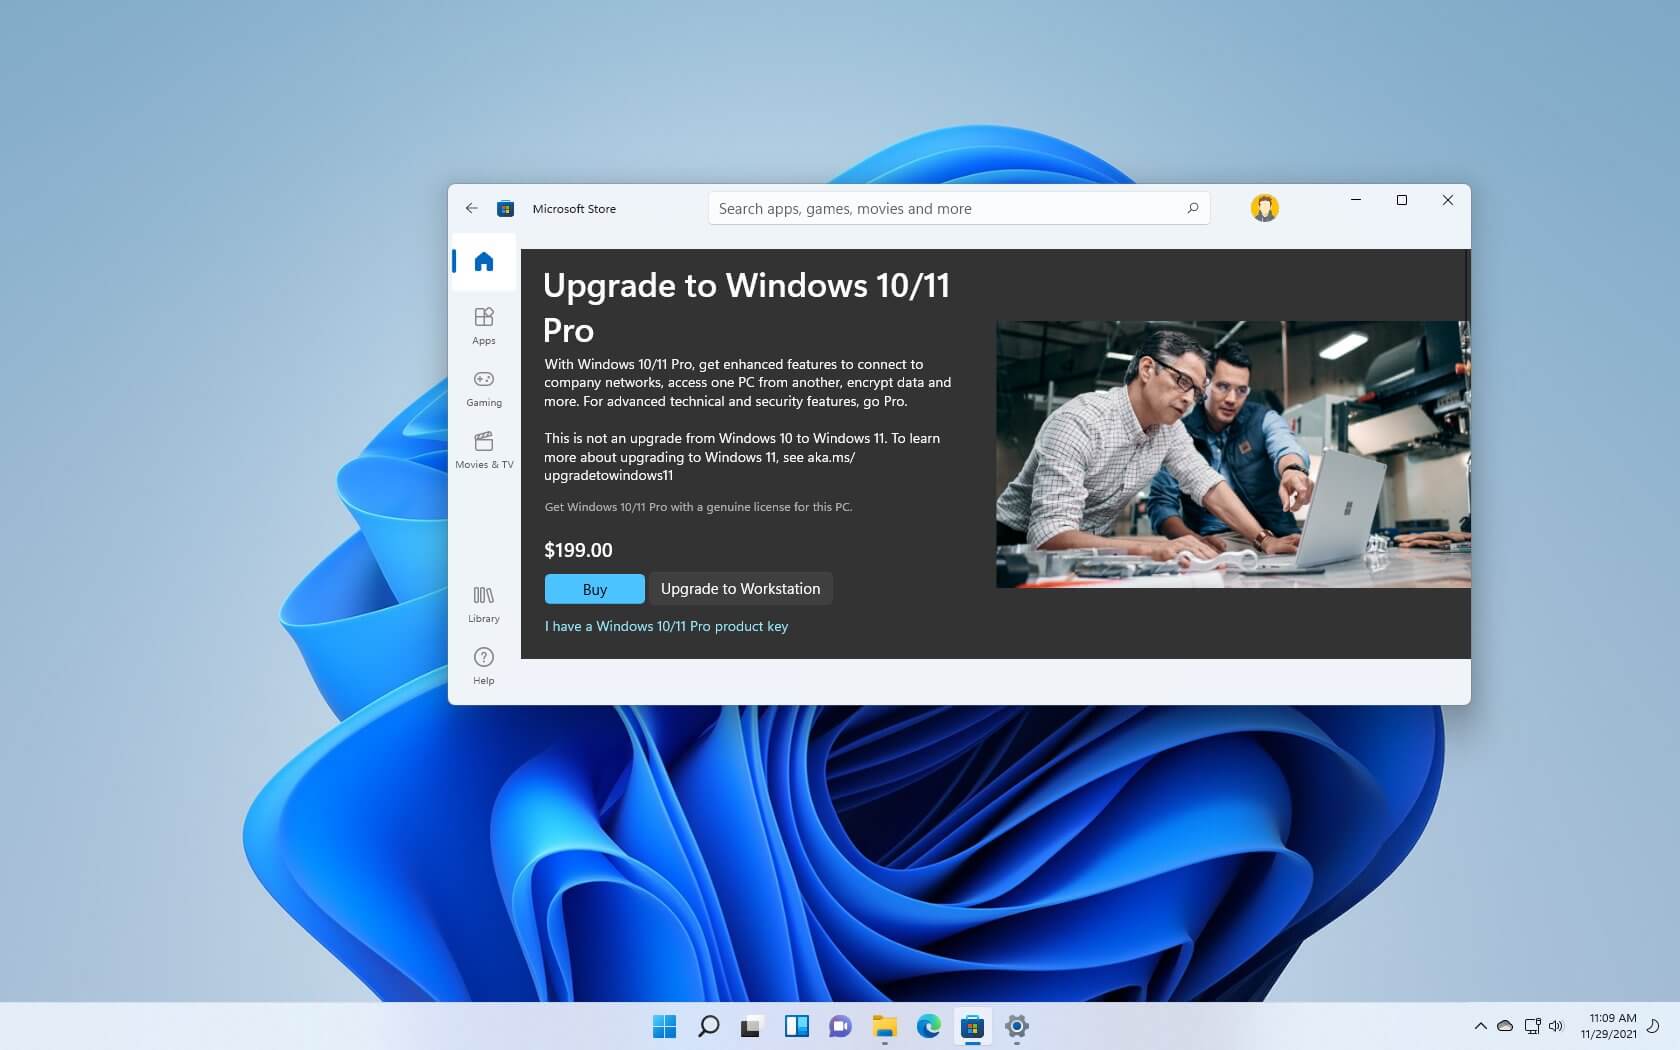
Task: Select Upgrade to Workstation
Action: pos(740,589)
